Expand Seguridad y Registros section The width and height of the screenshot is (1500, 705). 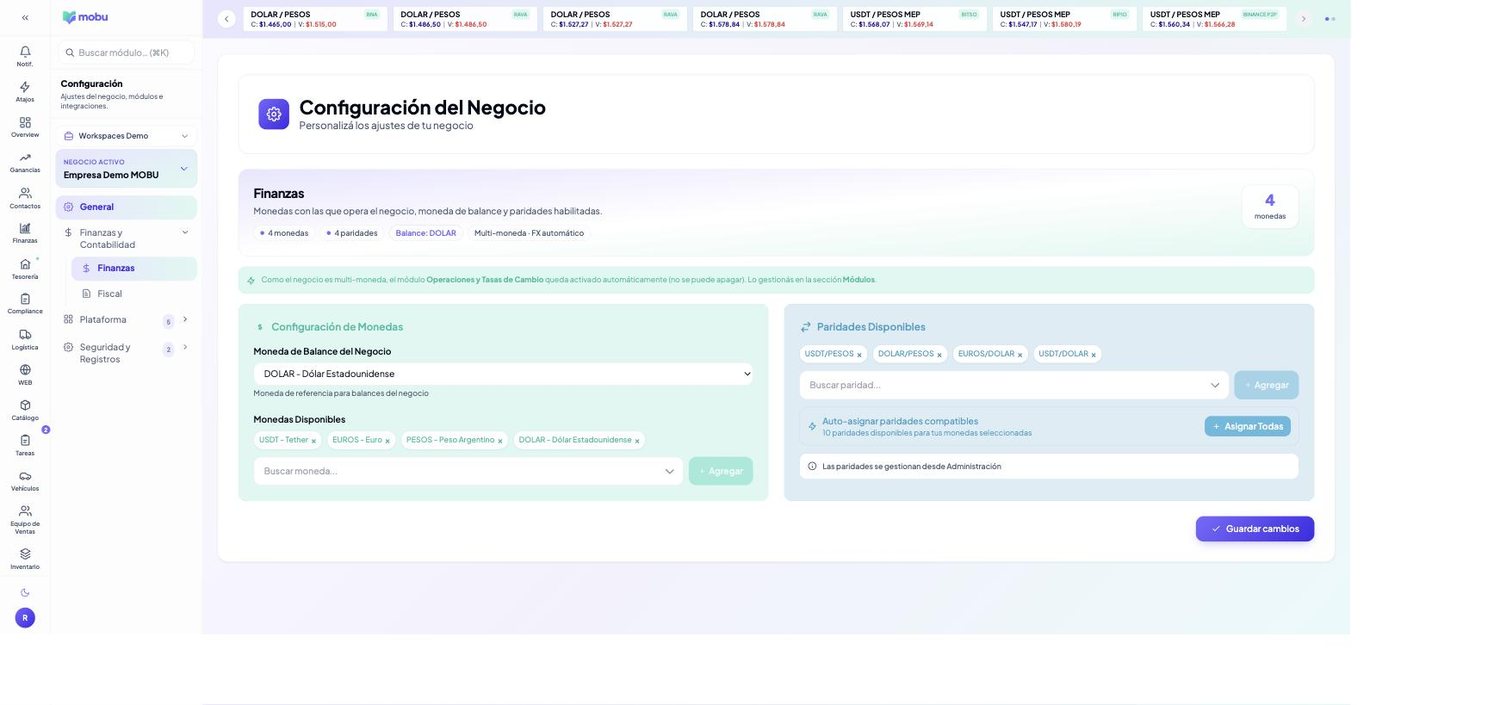click(185, 347)
